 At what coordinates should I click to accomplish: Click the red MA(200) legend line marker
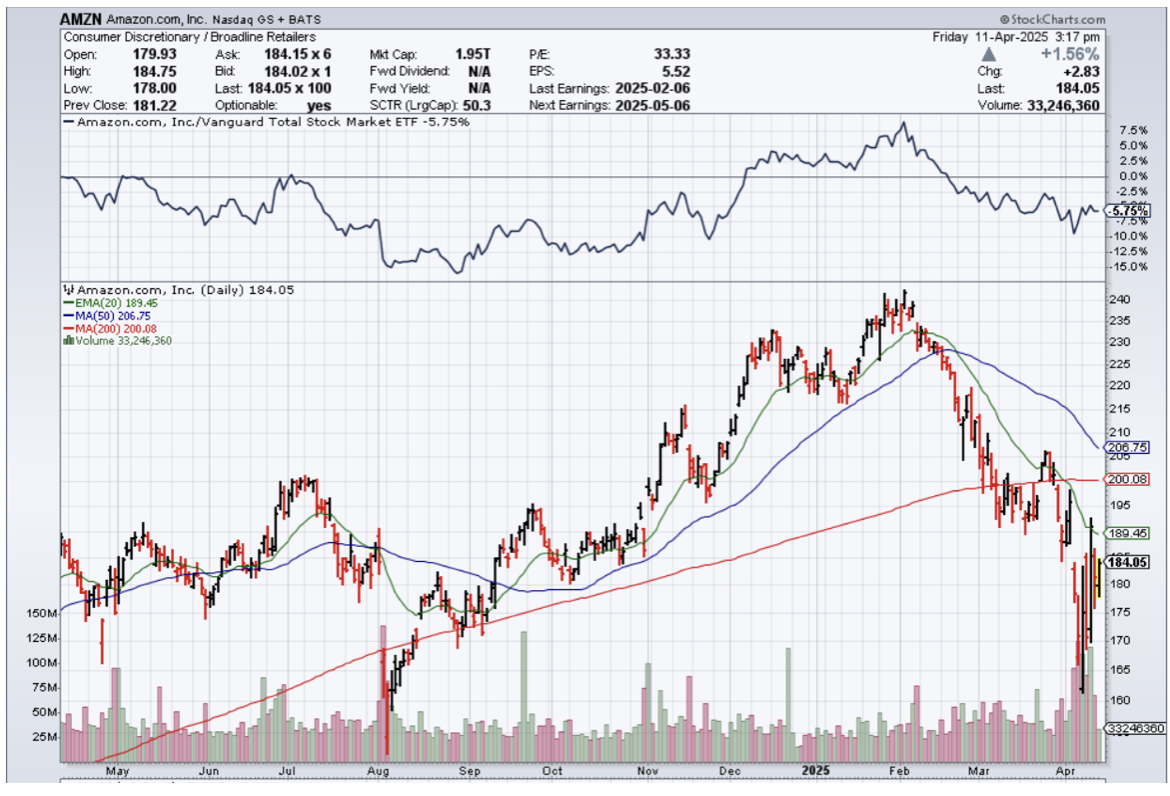pyautogui.click(x=66, y=328)
